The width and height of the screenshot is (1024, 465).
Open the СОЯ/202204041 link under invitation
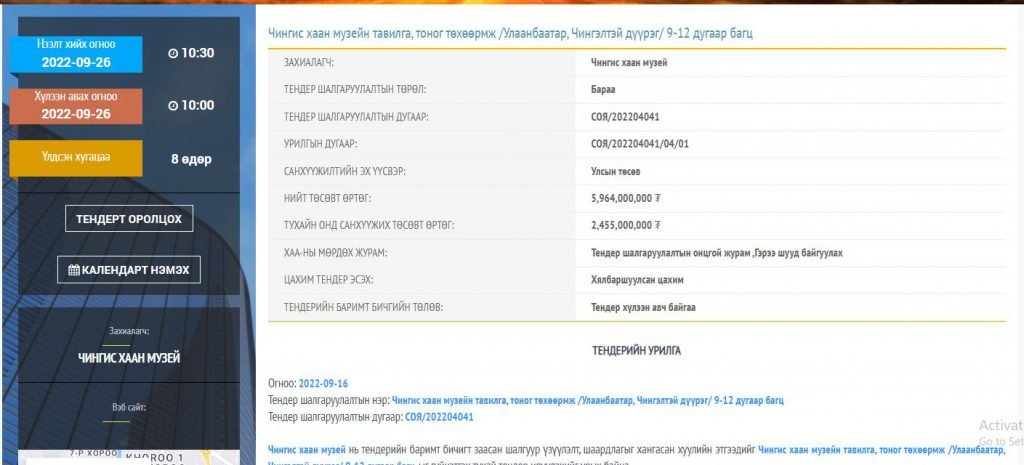coord(439,417)
